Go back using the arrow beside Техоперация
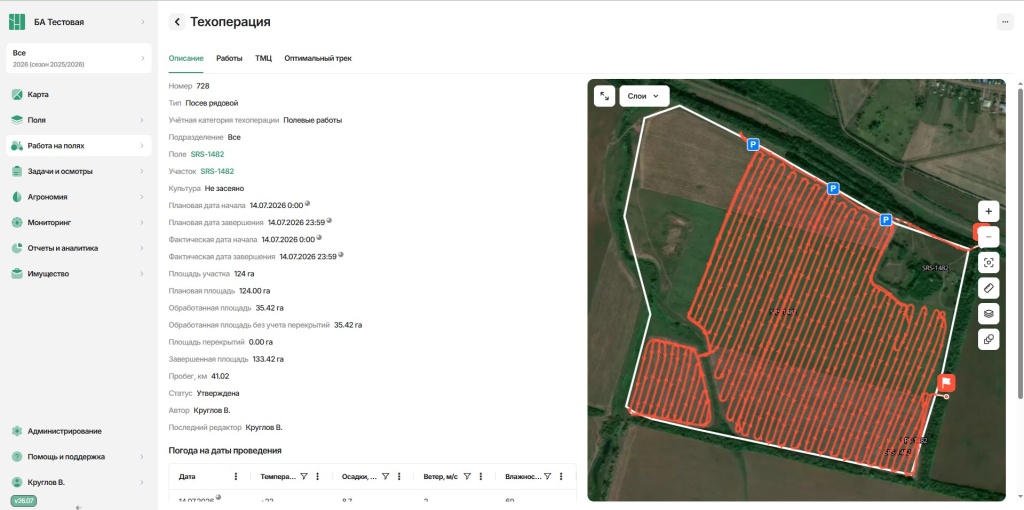 [177, 22]
